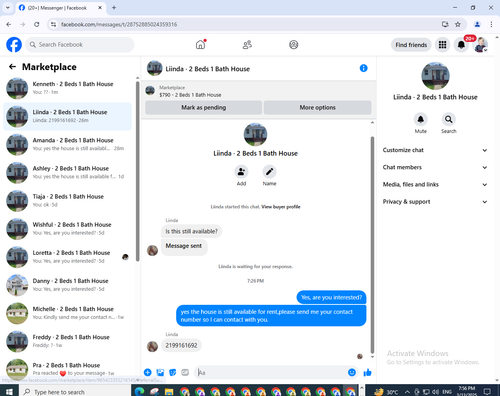Click the clock showing 7:56 PM

467,391
